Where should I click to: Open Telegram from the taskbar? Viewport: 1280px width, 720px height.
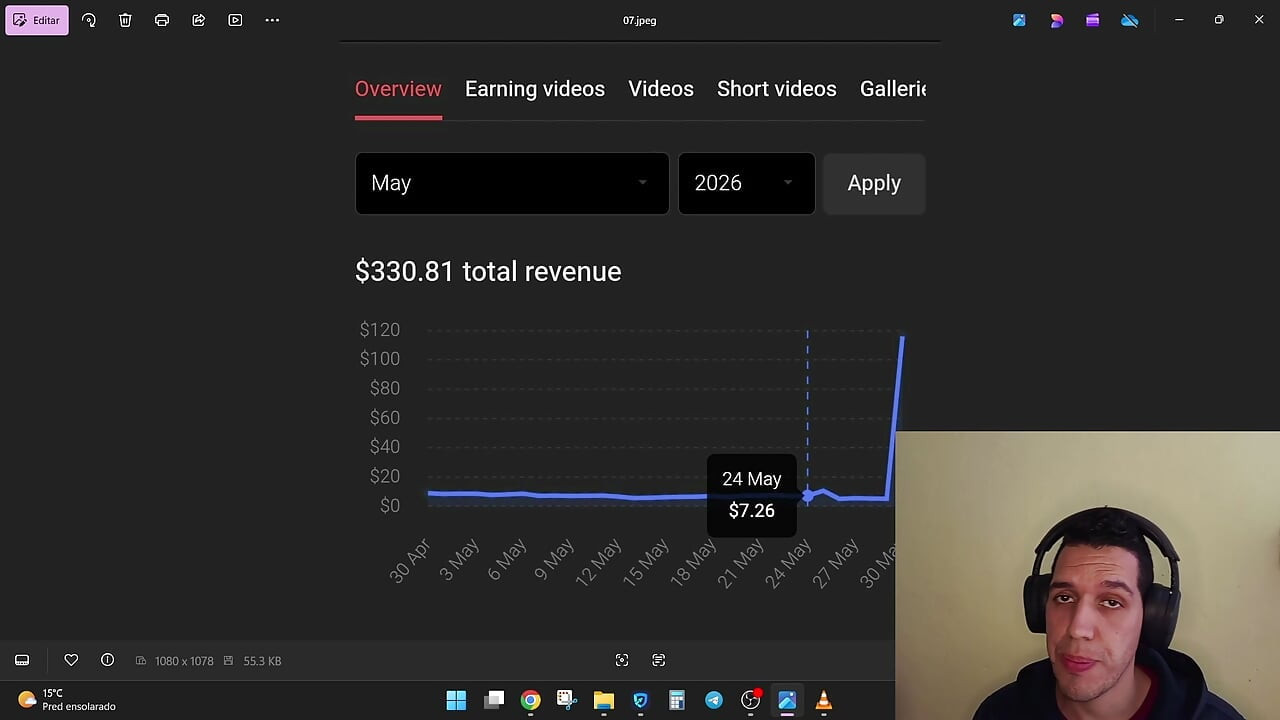pos(714,700)
